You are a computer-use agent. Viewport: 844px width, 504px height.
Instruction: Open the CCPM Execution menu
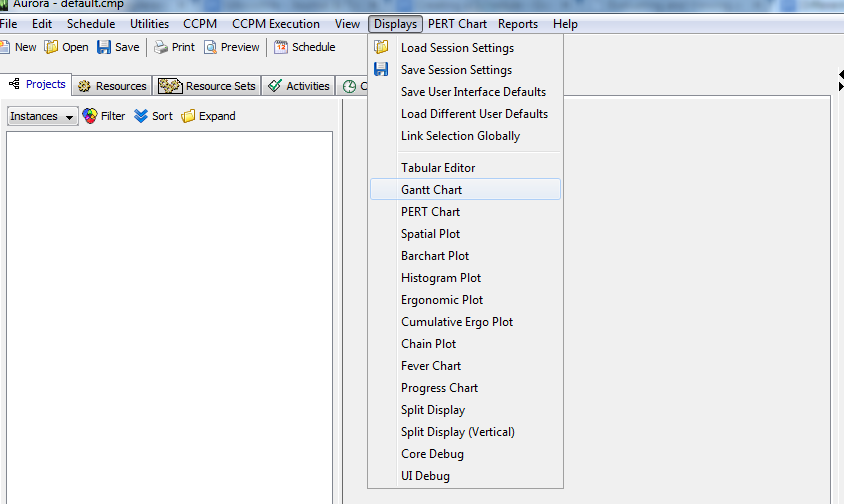click(x=276, y=24)
